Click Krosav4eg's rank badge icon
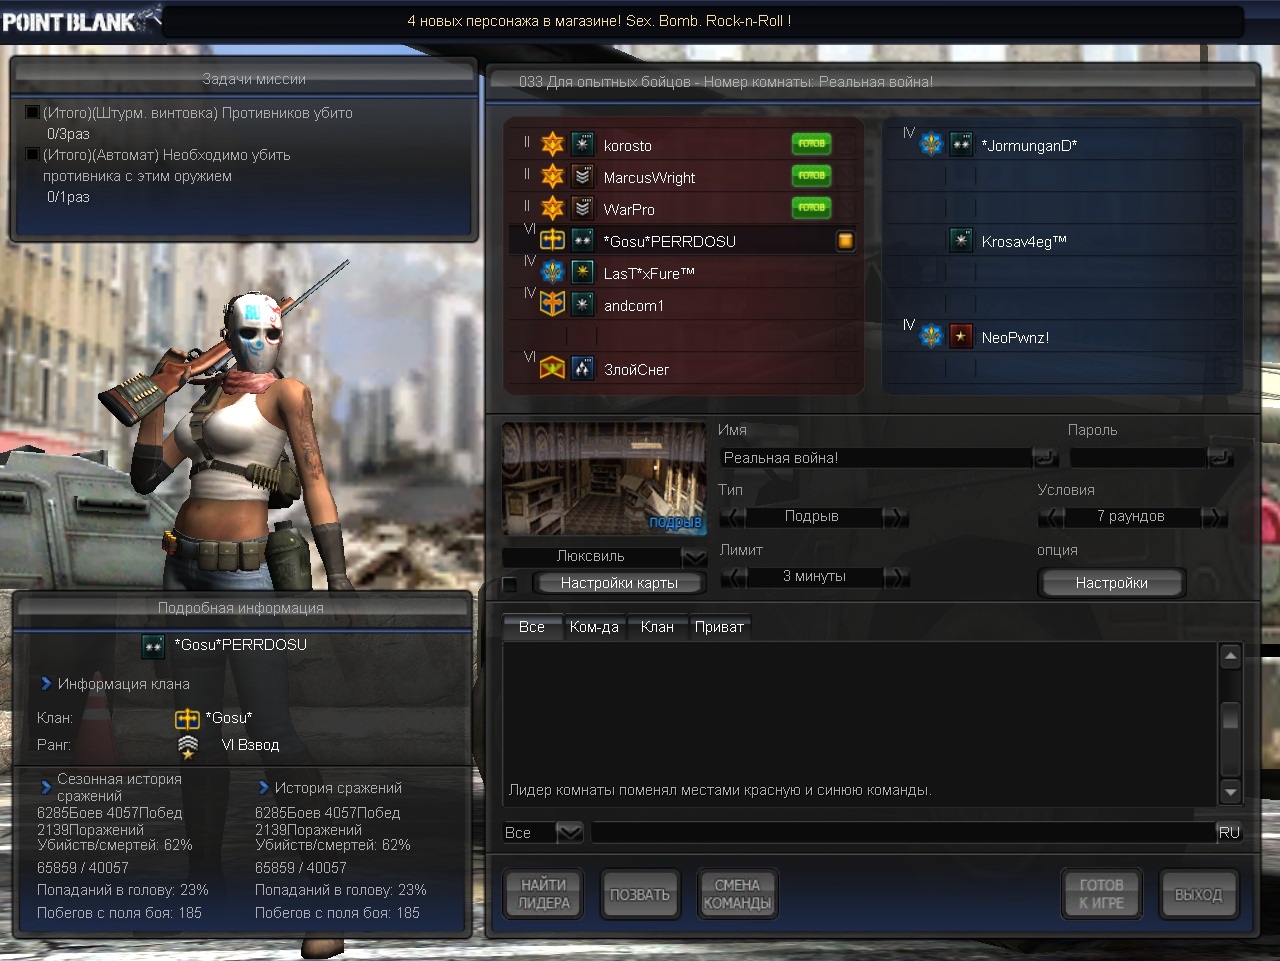 tap(961, 240)
